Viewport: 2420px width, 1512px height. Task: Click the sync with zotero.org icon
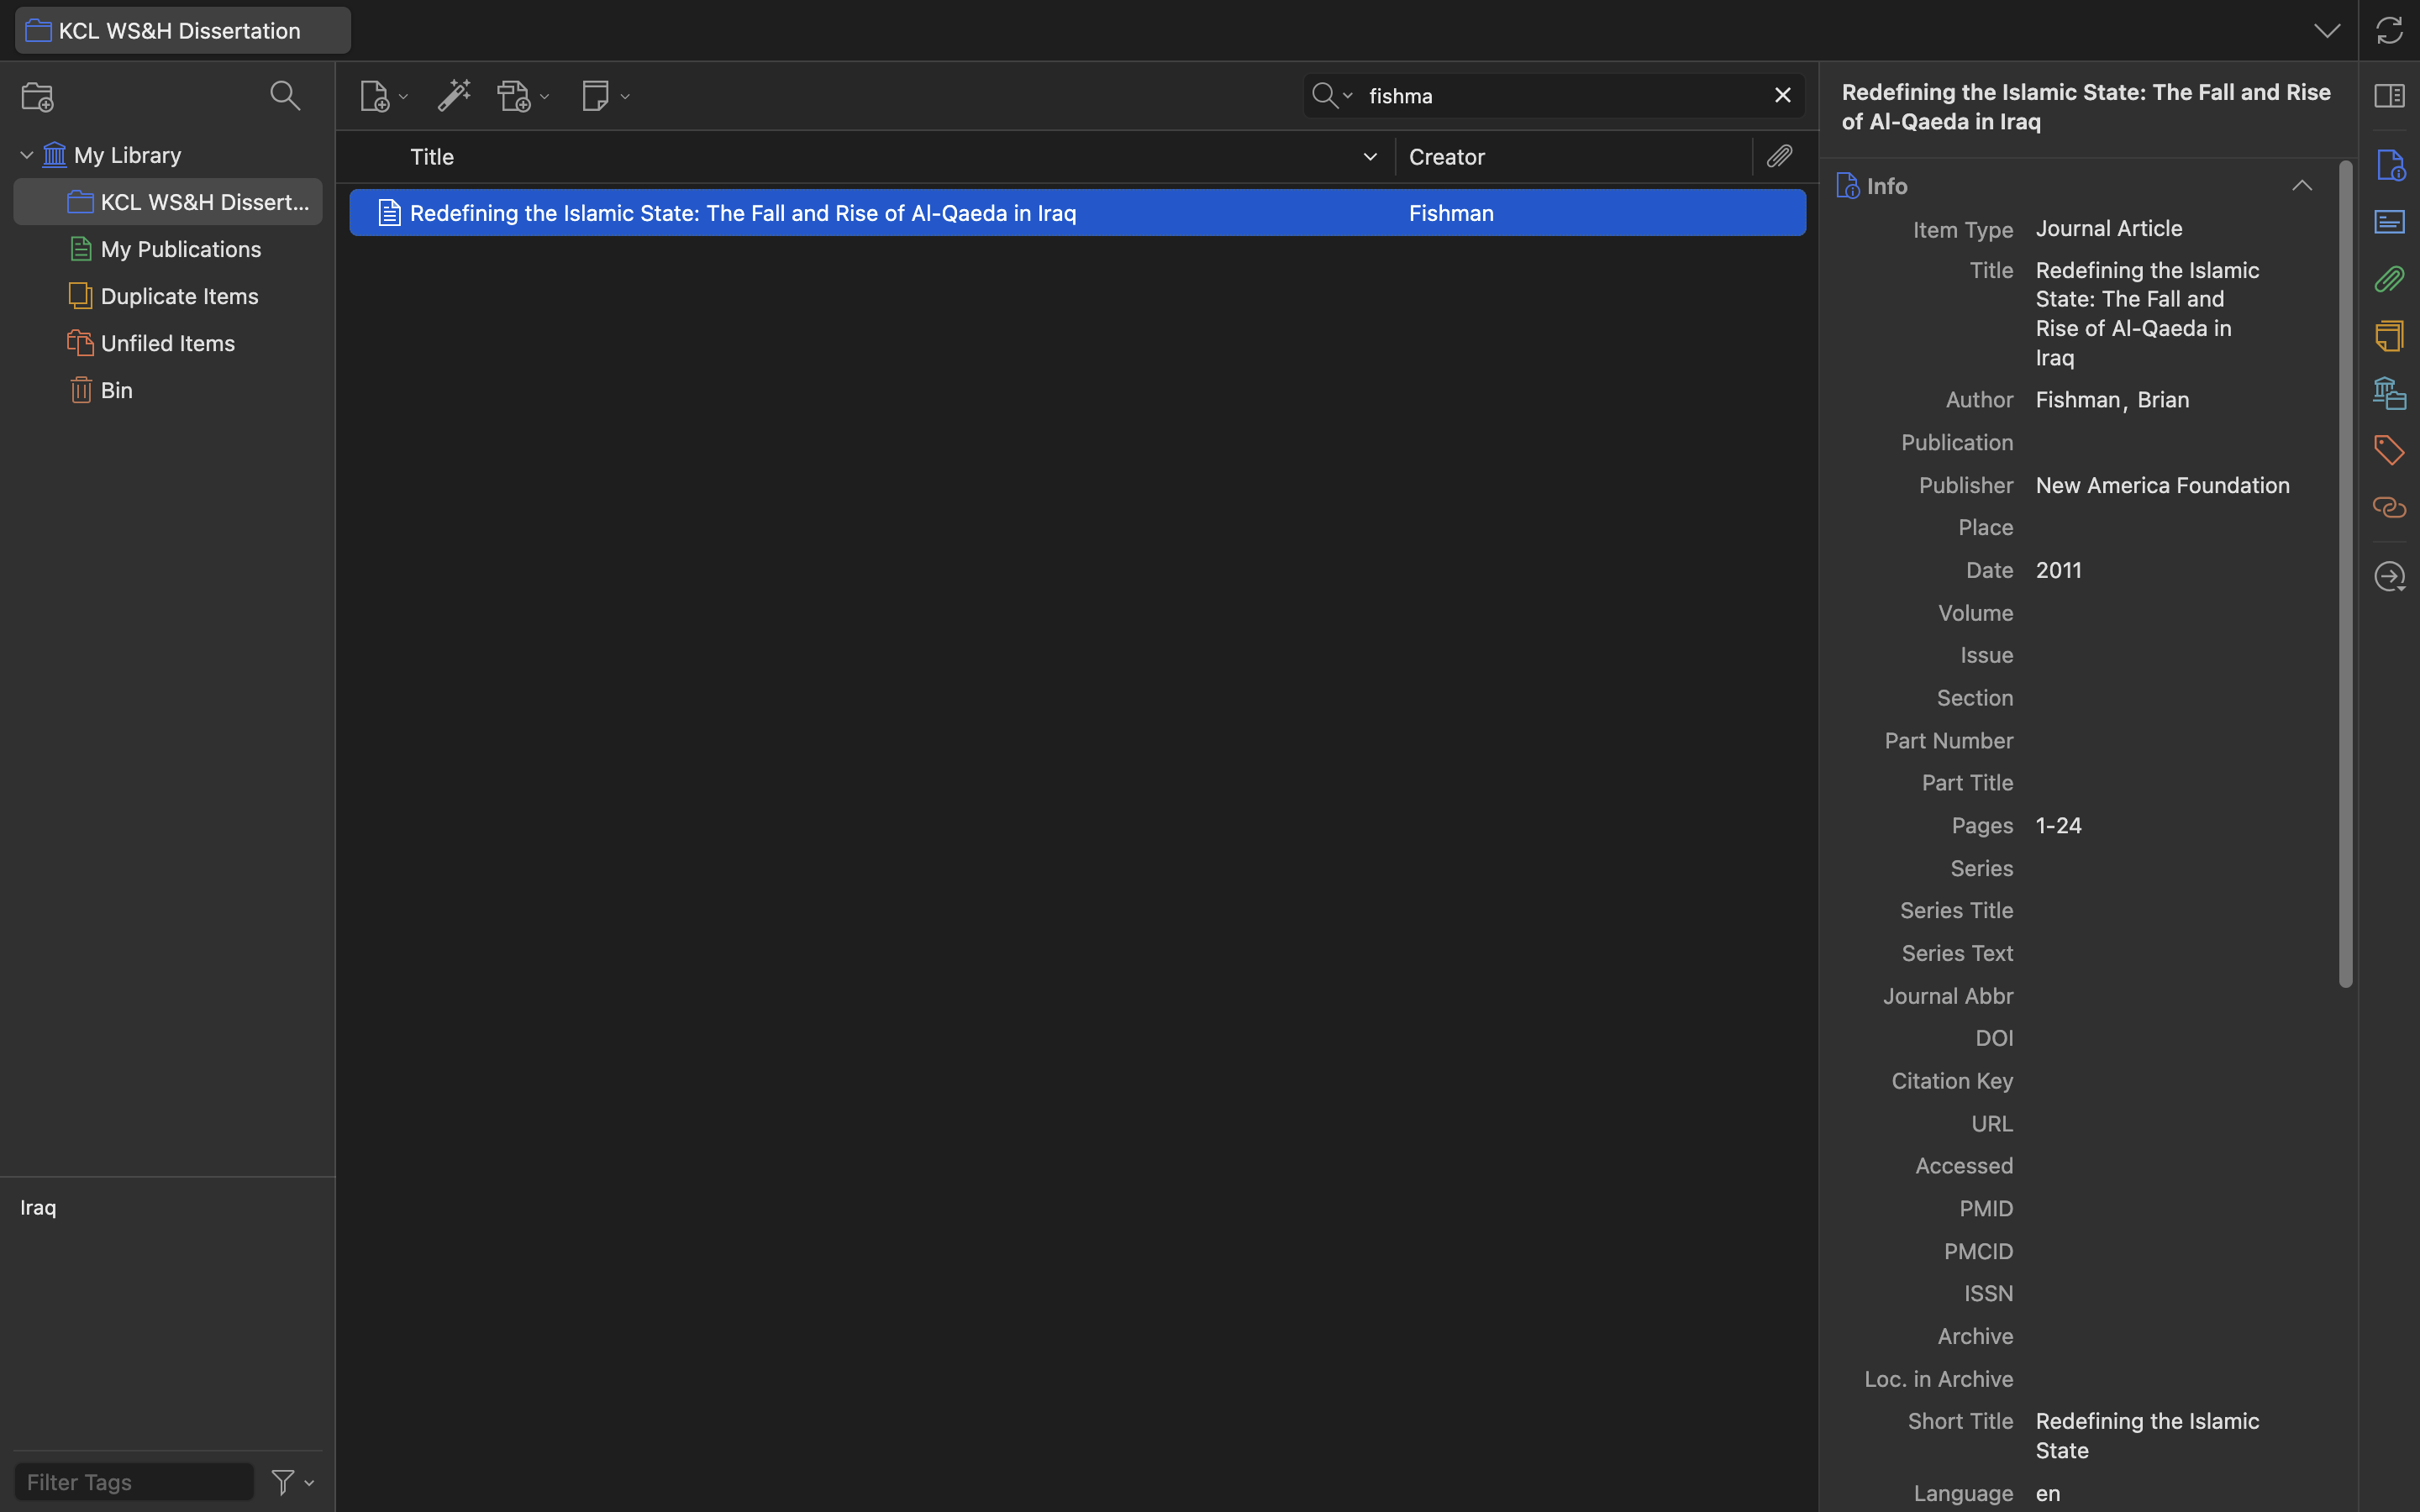tap(2389, 30)
